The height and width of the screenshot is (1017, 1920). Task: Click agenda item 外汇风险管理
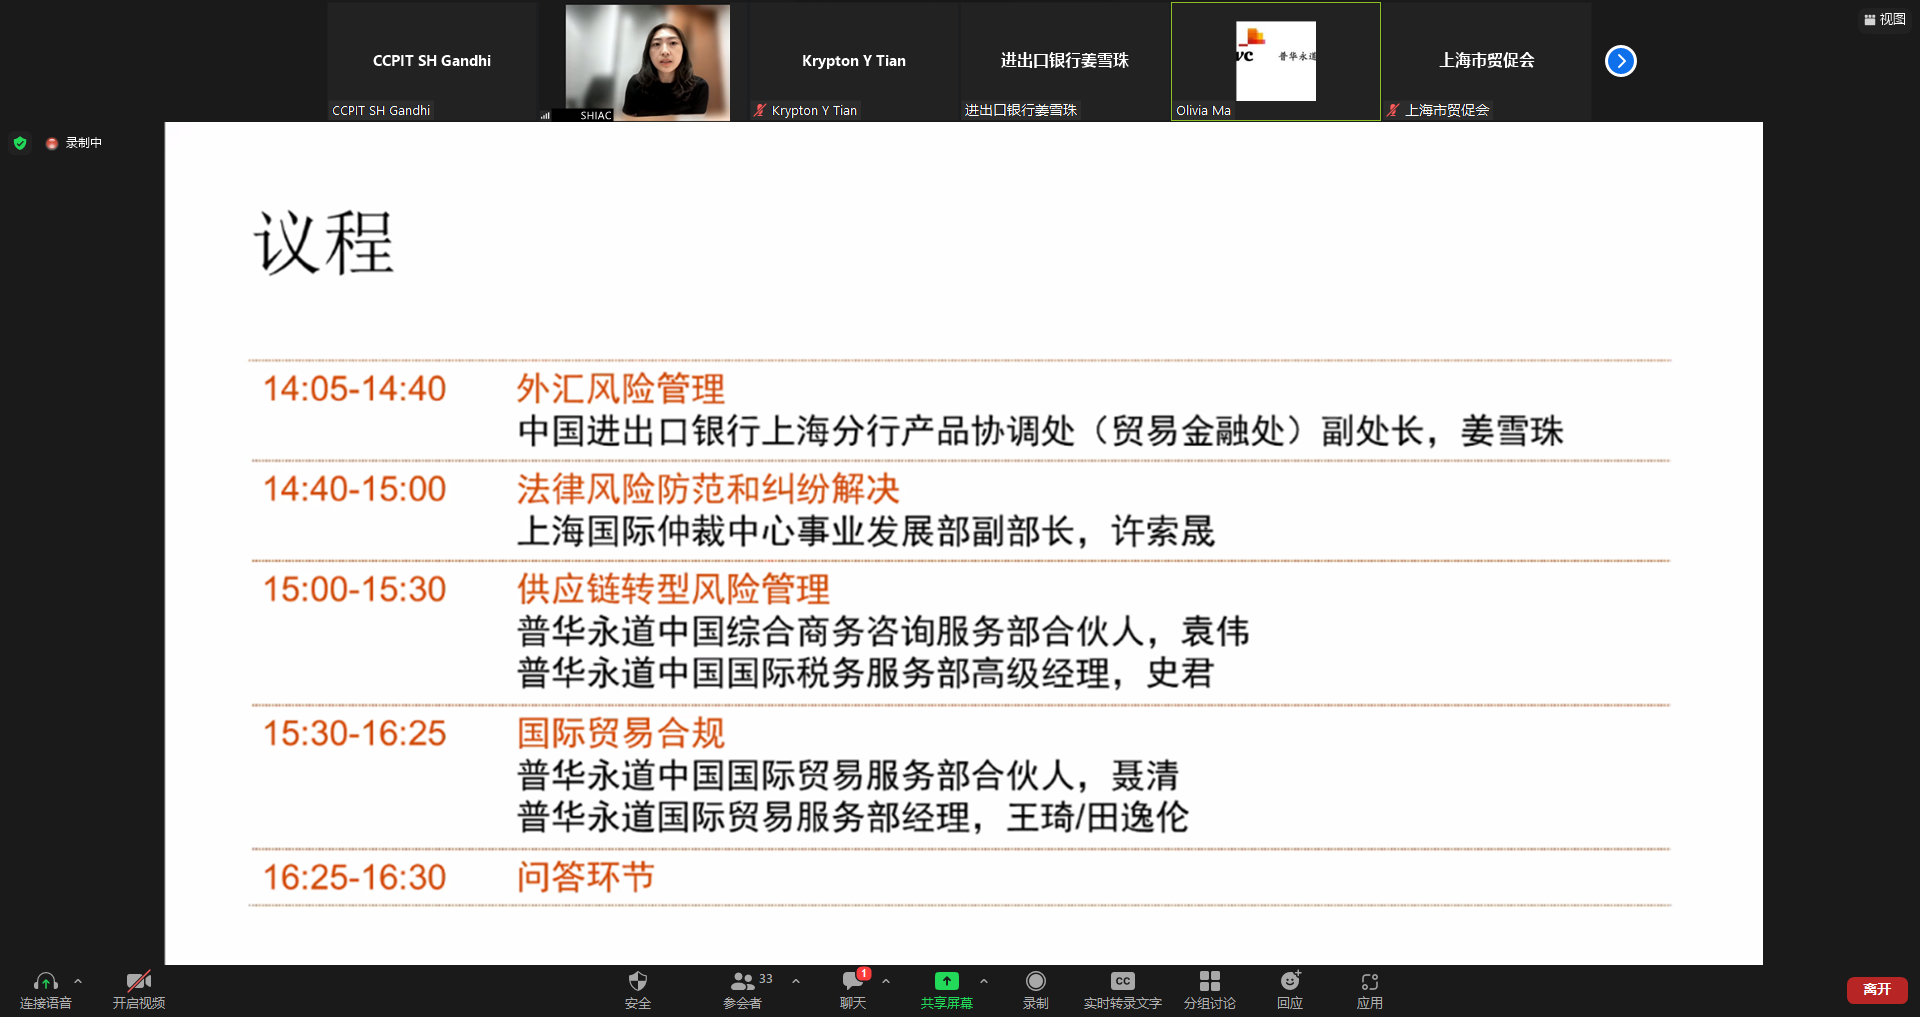point(621,389)
